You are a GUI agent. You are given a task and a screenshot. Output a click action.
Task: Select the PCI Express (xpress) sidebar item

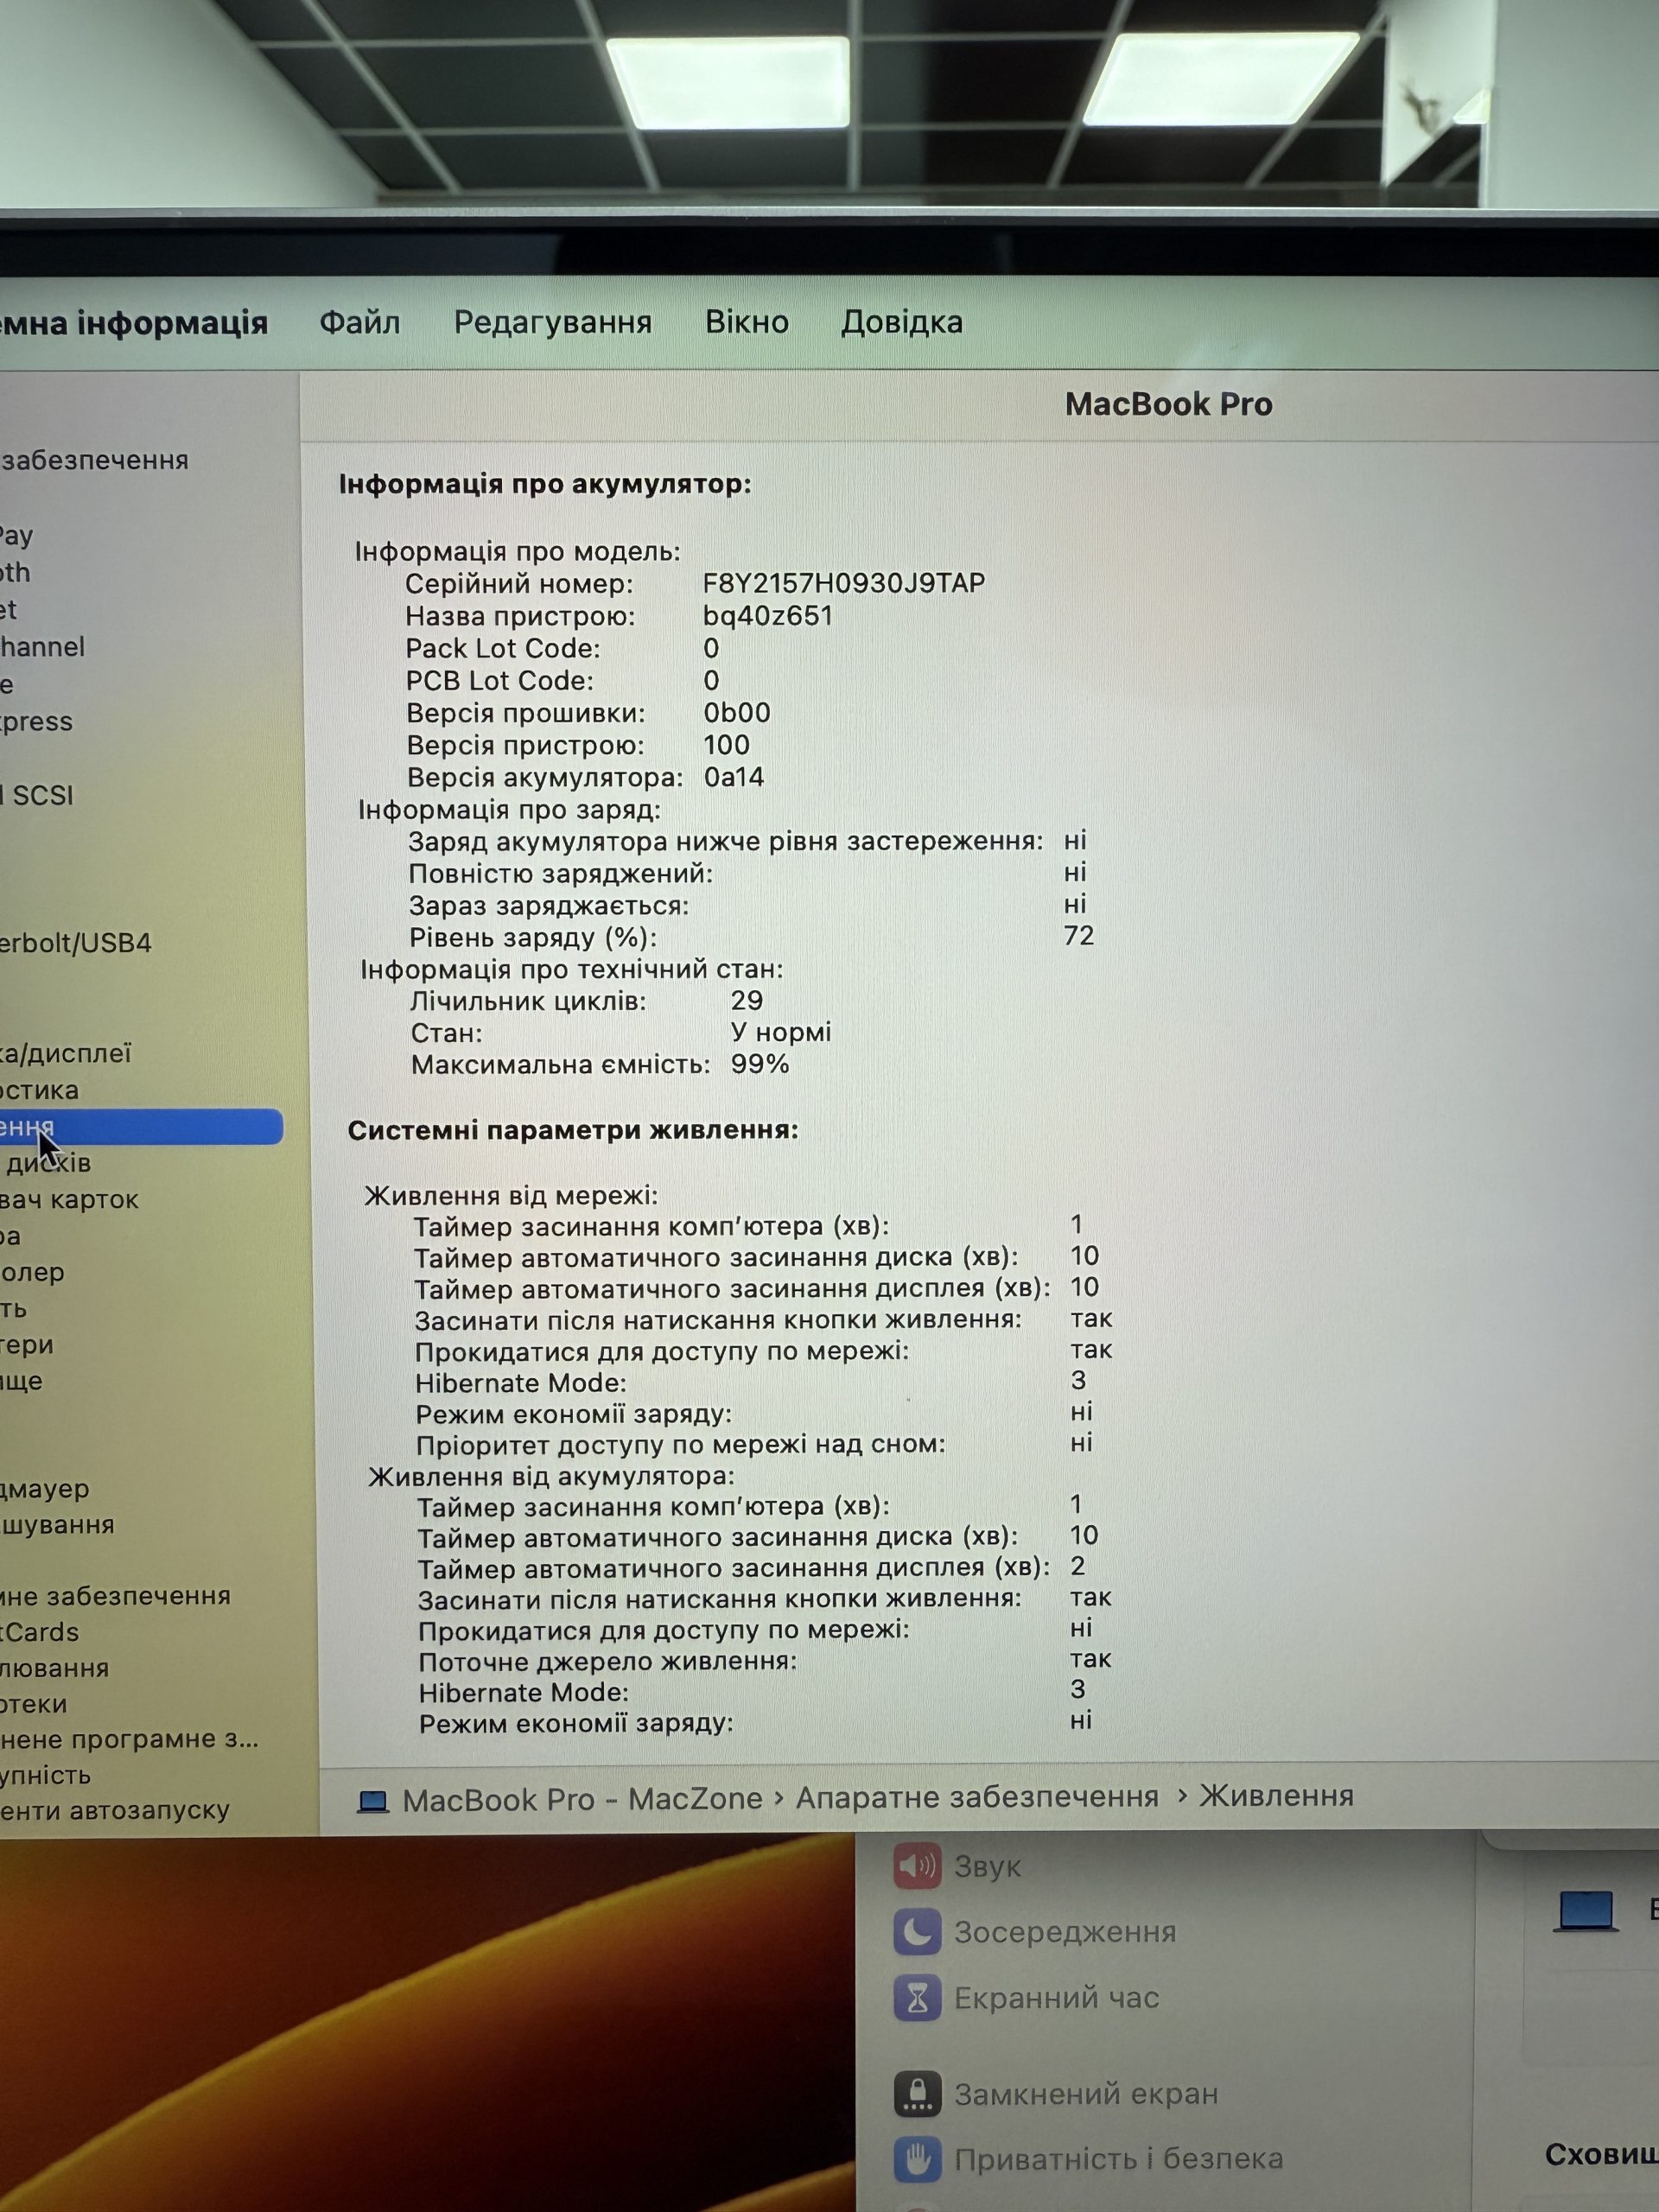pyautogui.click(x=36, y=722)
